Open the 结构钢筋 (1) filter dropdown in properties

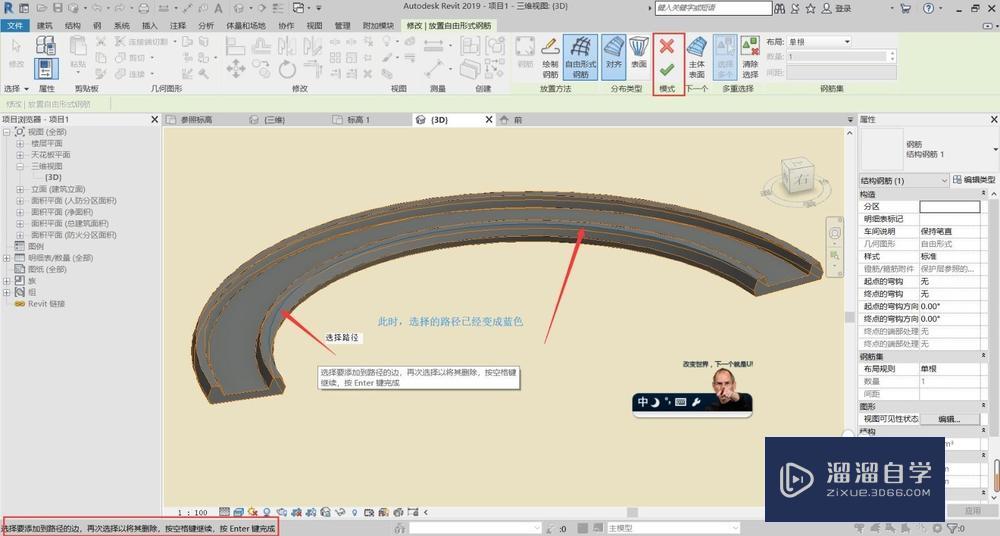point(904,181)
